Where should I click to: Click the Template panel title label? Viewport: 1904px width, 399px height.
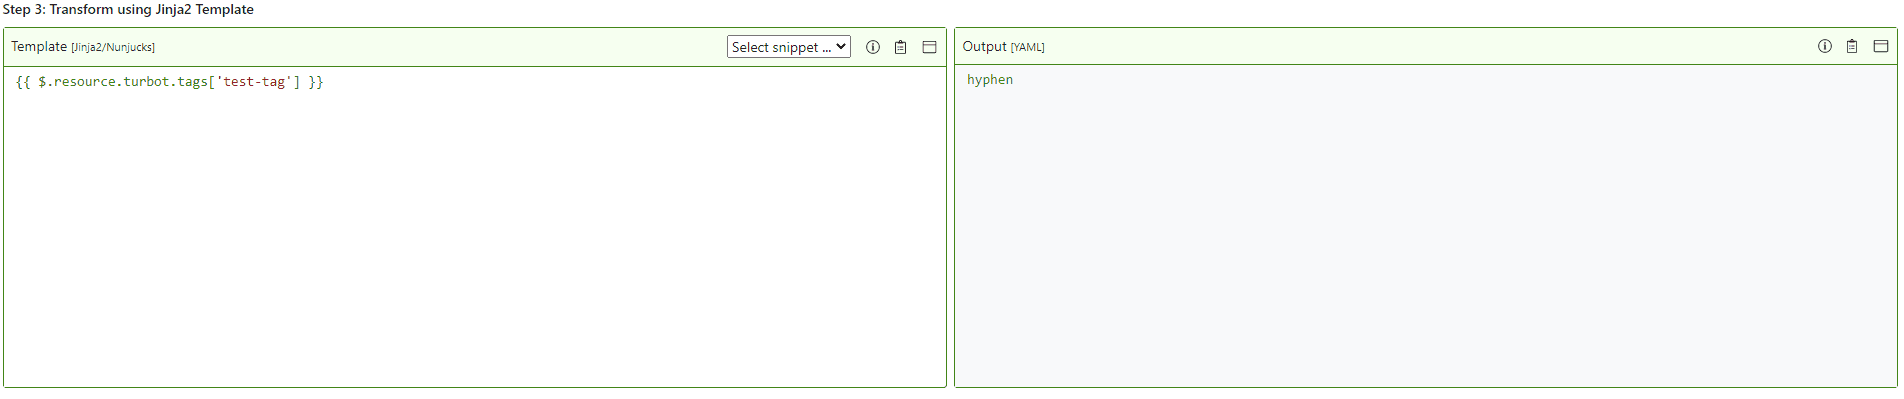coord(39,47)
